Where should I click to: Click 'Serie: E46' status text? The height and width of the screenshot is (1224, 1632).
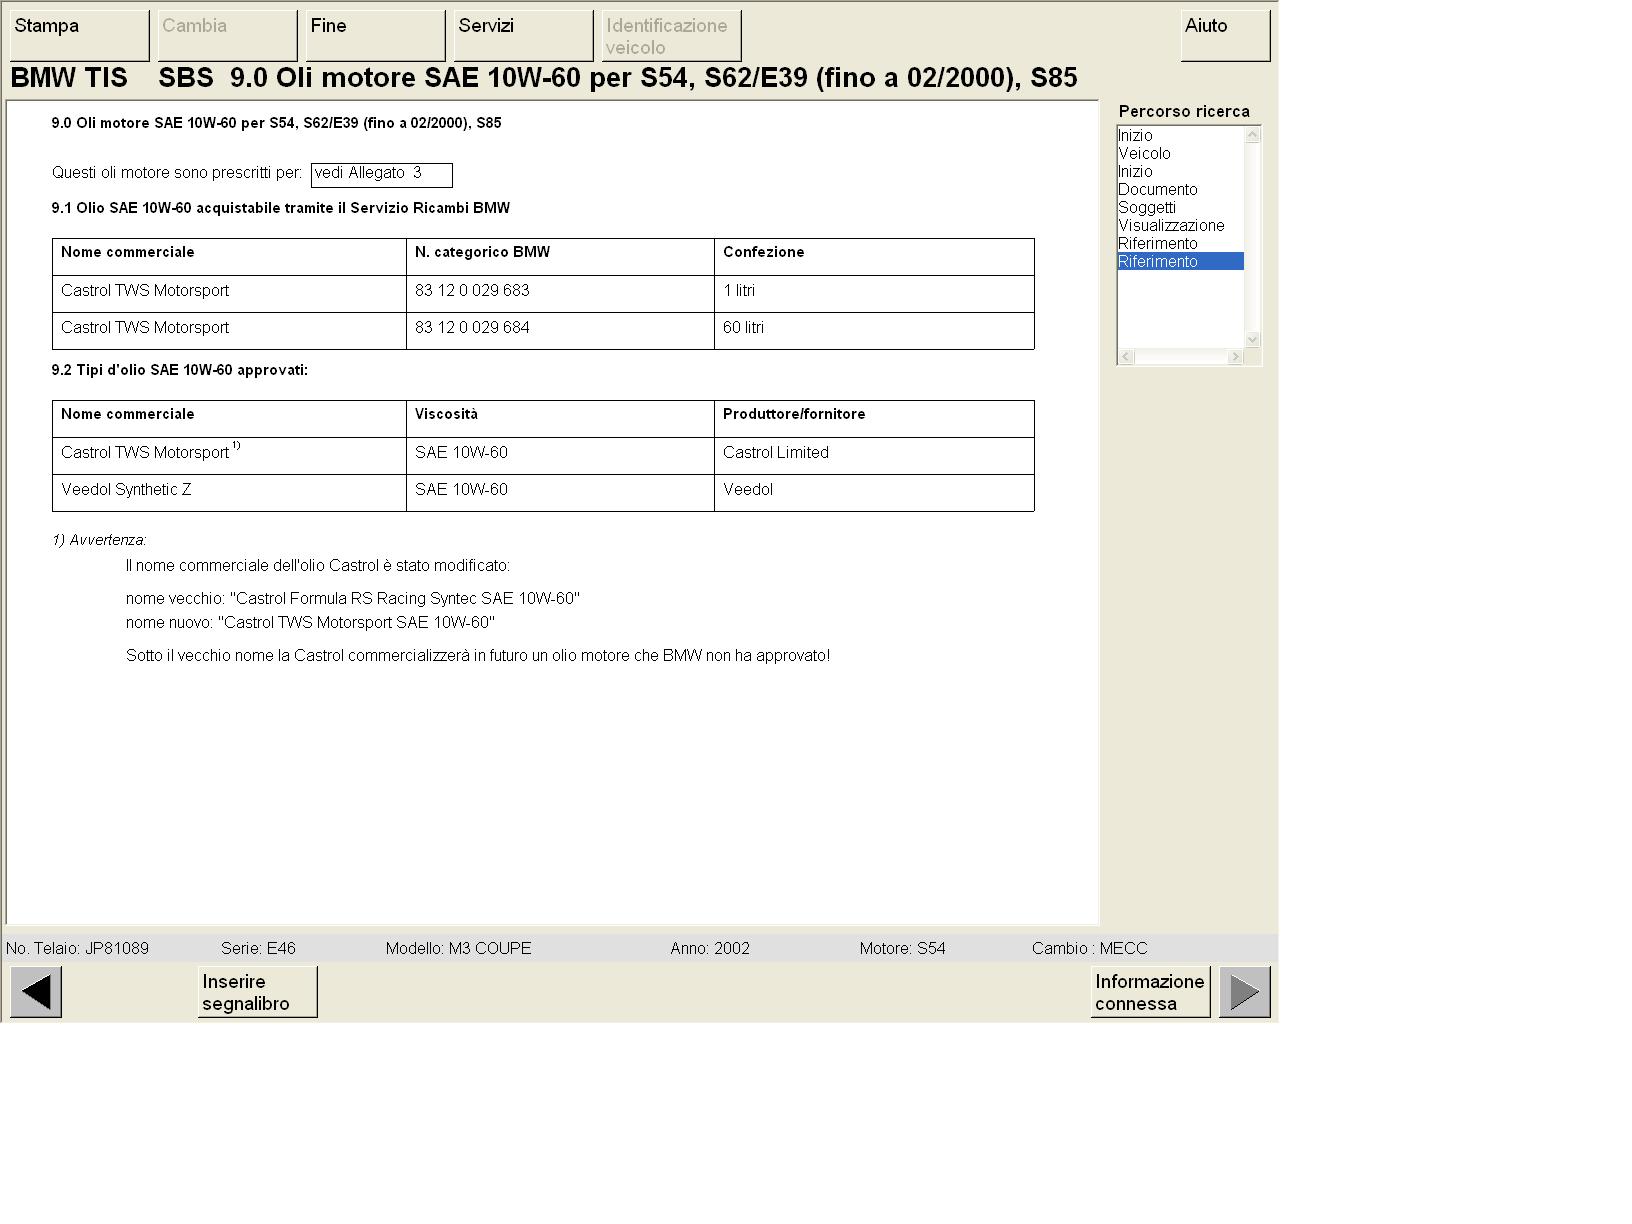click(258, 949)
